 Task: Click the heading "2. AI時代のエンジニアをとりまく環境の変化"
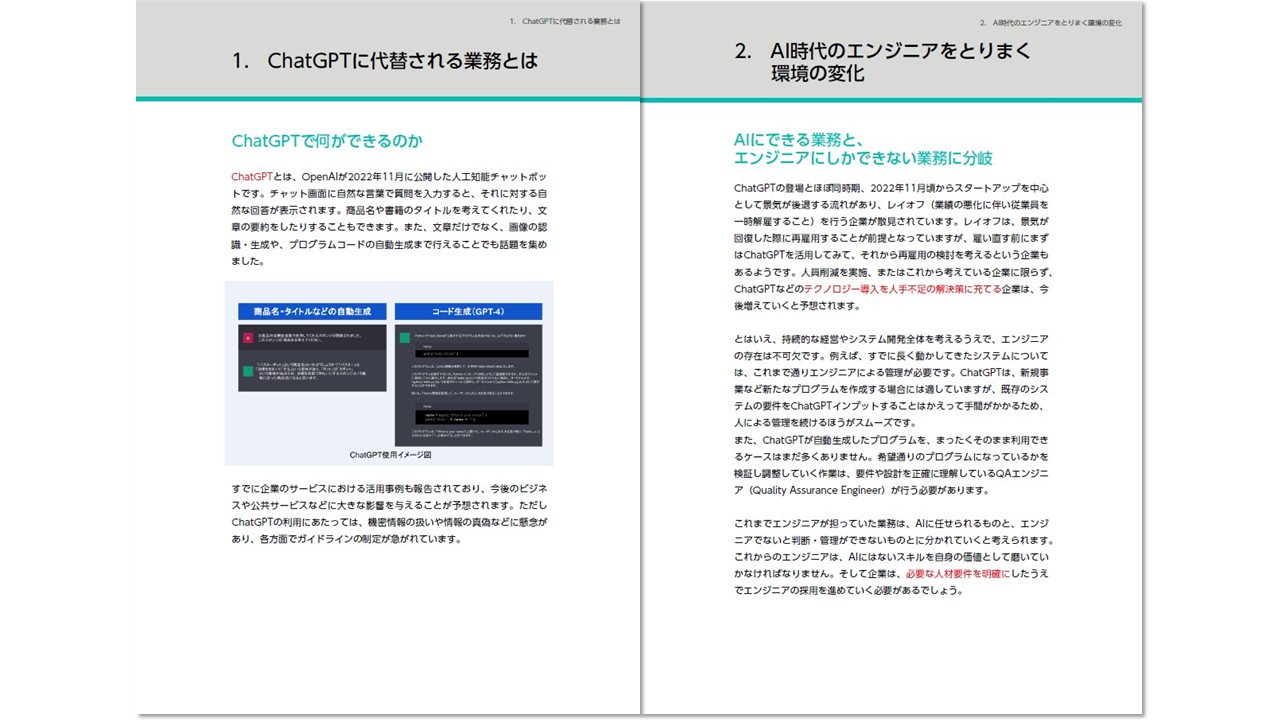[882, 62]
